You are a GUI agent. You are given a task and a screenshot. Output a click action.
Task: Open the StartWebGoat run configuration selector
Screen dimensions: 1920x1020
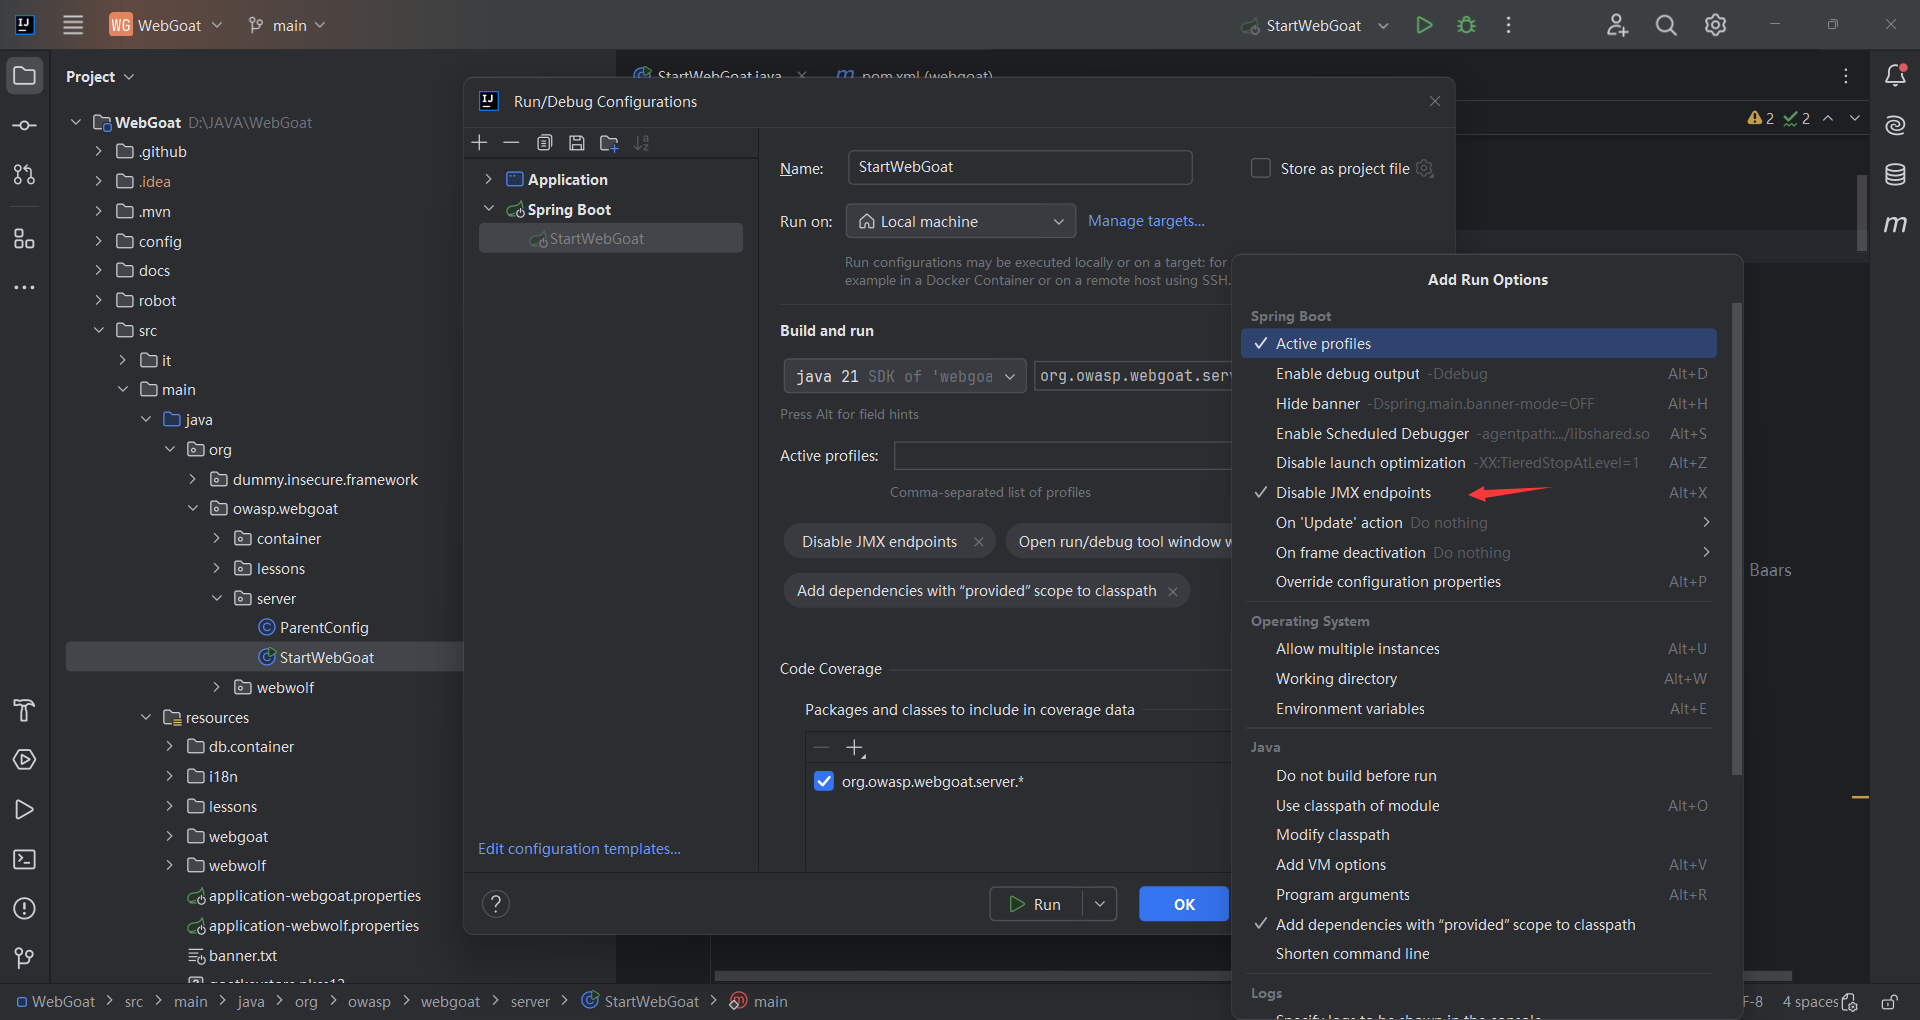tap(1314, 25)
